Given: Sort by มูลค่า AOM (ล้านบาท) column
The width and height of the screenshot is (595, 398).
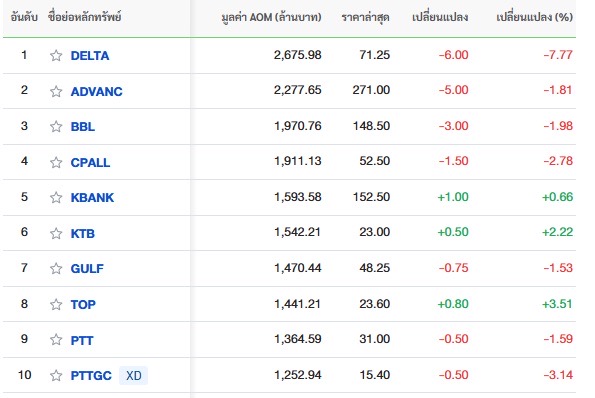Looking at the screenshot, I should (x=271, y=17).
